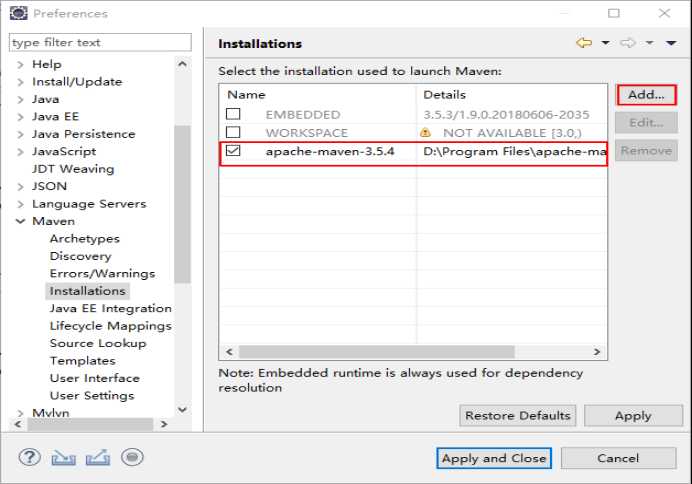Select Java EE Integration under Maven
Screen dimensions: 692x484
pyautogui.click(x=110, y=308)
